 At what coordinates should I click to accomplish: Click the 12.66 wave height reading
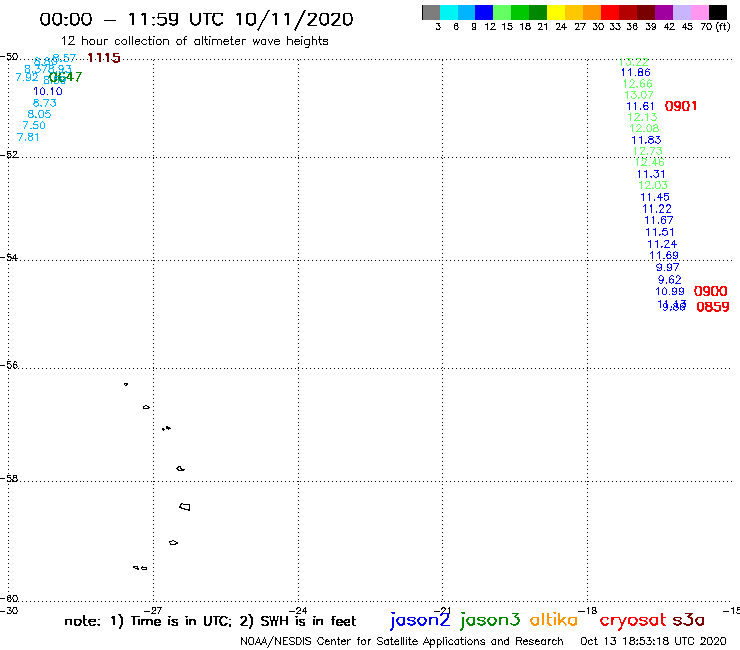coord(638,84)
